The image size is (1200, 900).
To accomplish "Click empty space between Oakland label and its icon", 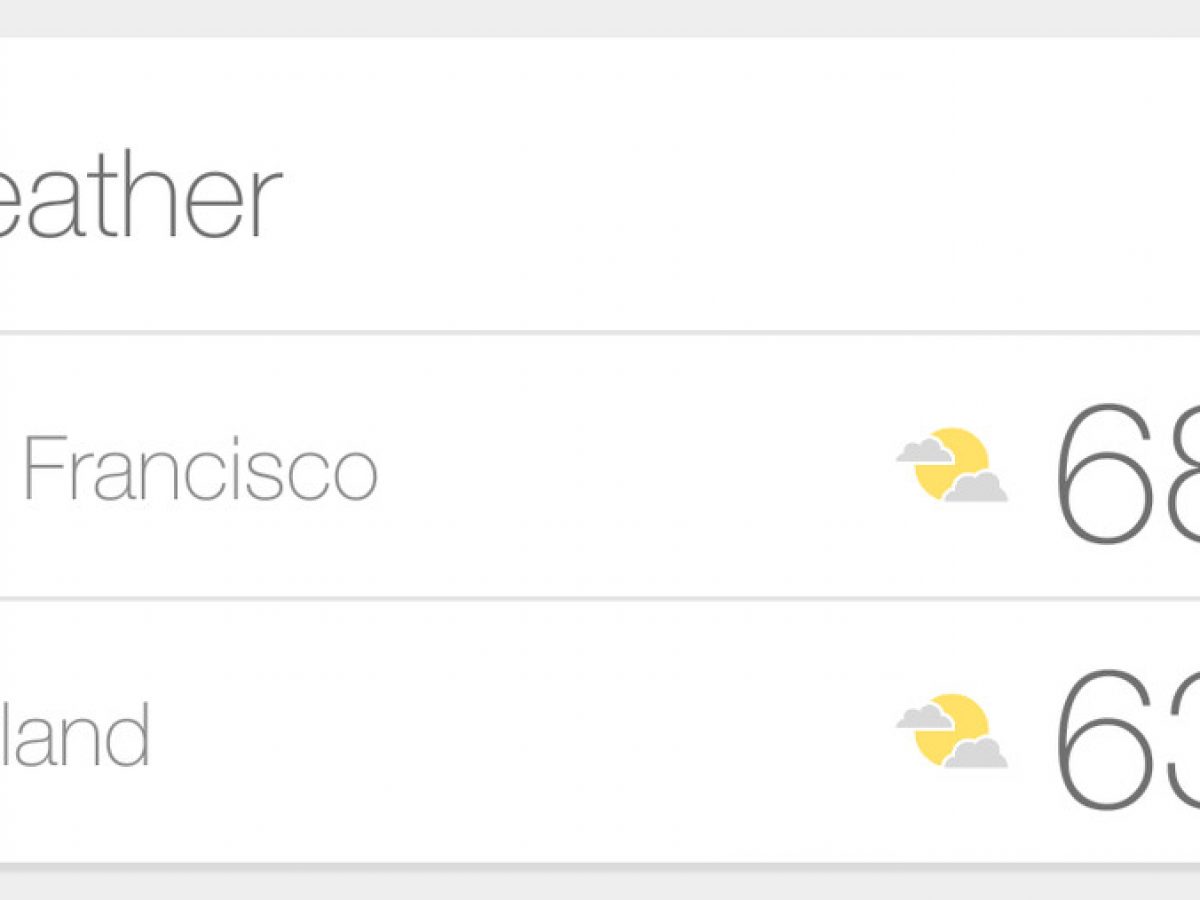I will (520, 734).
